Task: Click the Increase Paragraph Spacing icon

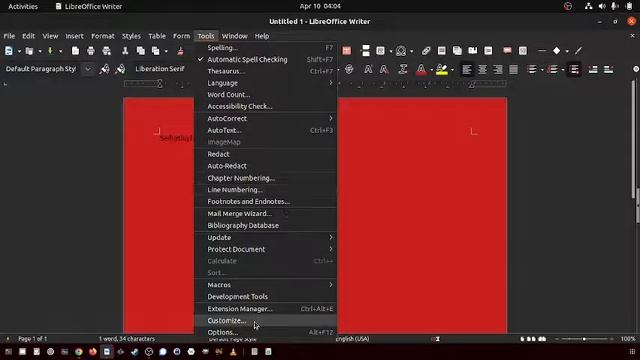Action: (x=593, y=69)
